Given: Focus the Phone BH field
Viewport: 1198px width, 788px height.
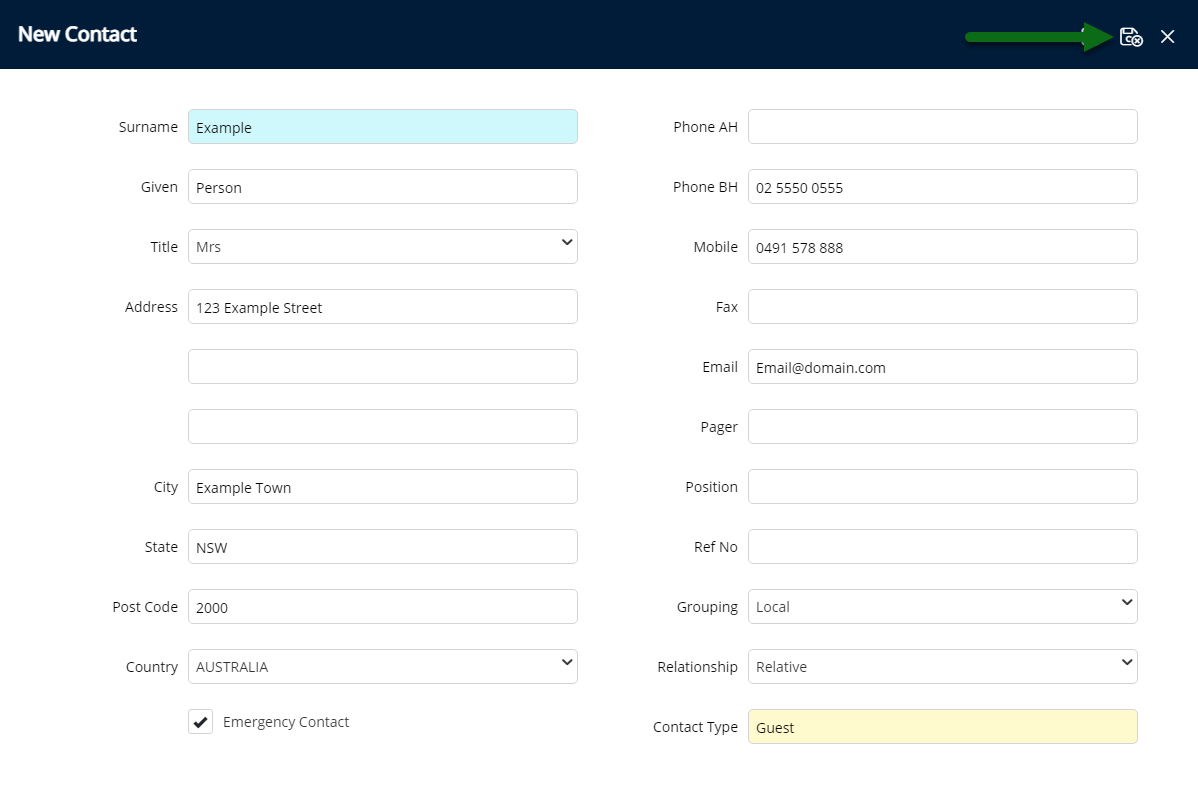Looking at the screenshot, I should [x=942, y=187].
